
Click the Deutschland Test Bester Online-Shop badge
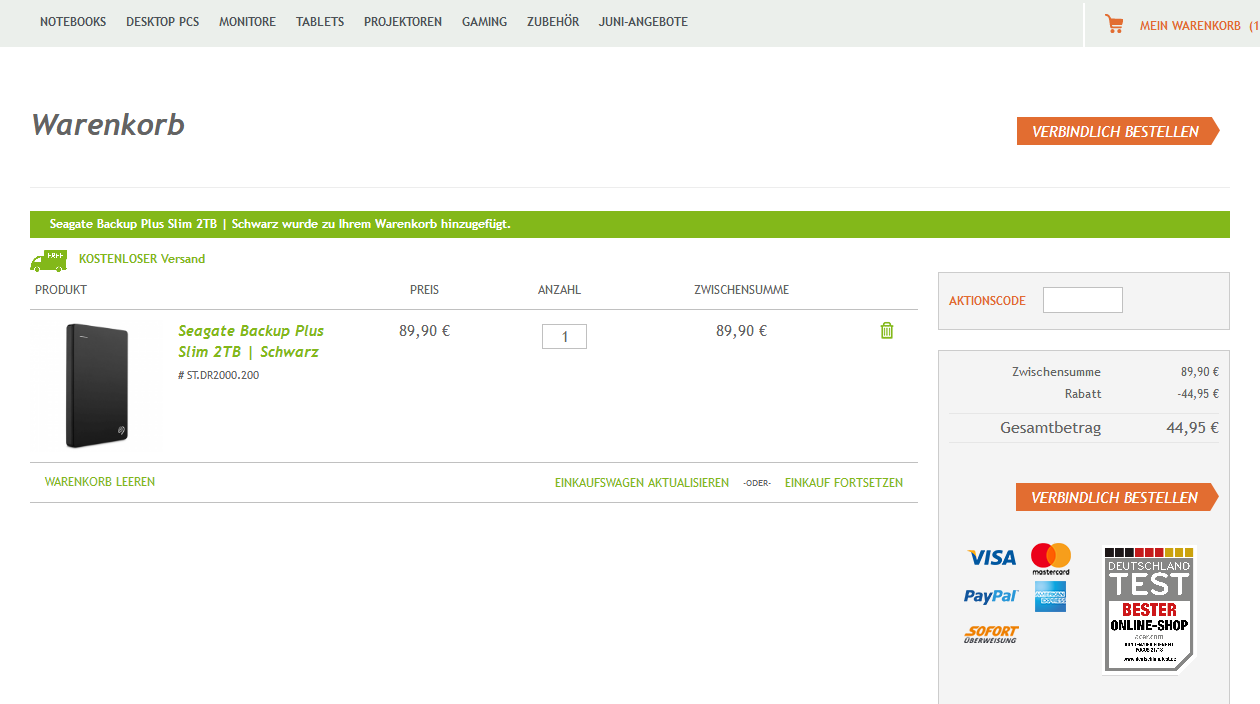point(1148,609)
